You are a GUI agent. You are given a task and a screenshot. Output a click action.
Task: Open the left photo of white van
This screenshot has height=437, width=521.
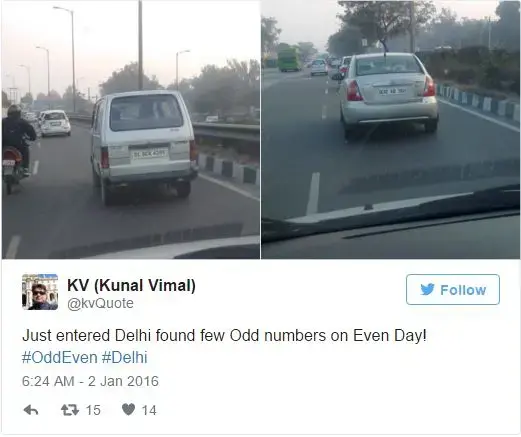[x=131, y=129]
